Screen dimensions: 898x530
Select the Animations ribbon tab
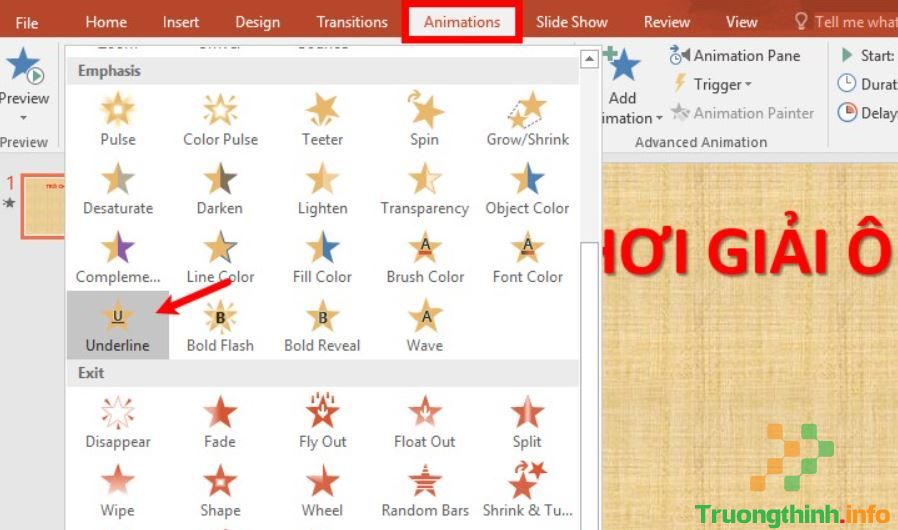(x=462, y=22)
